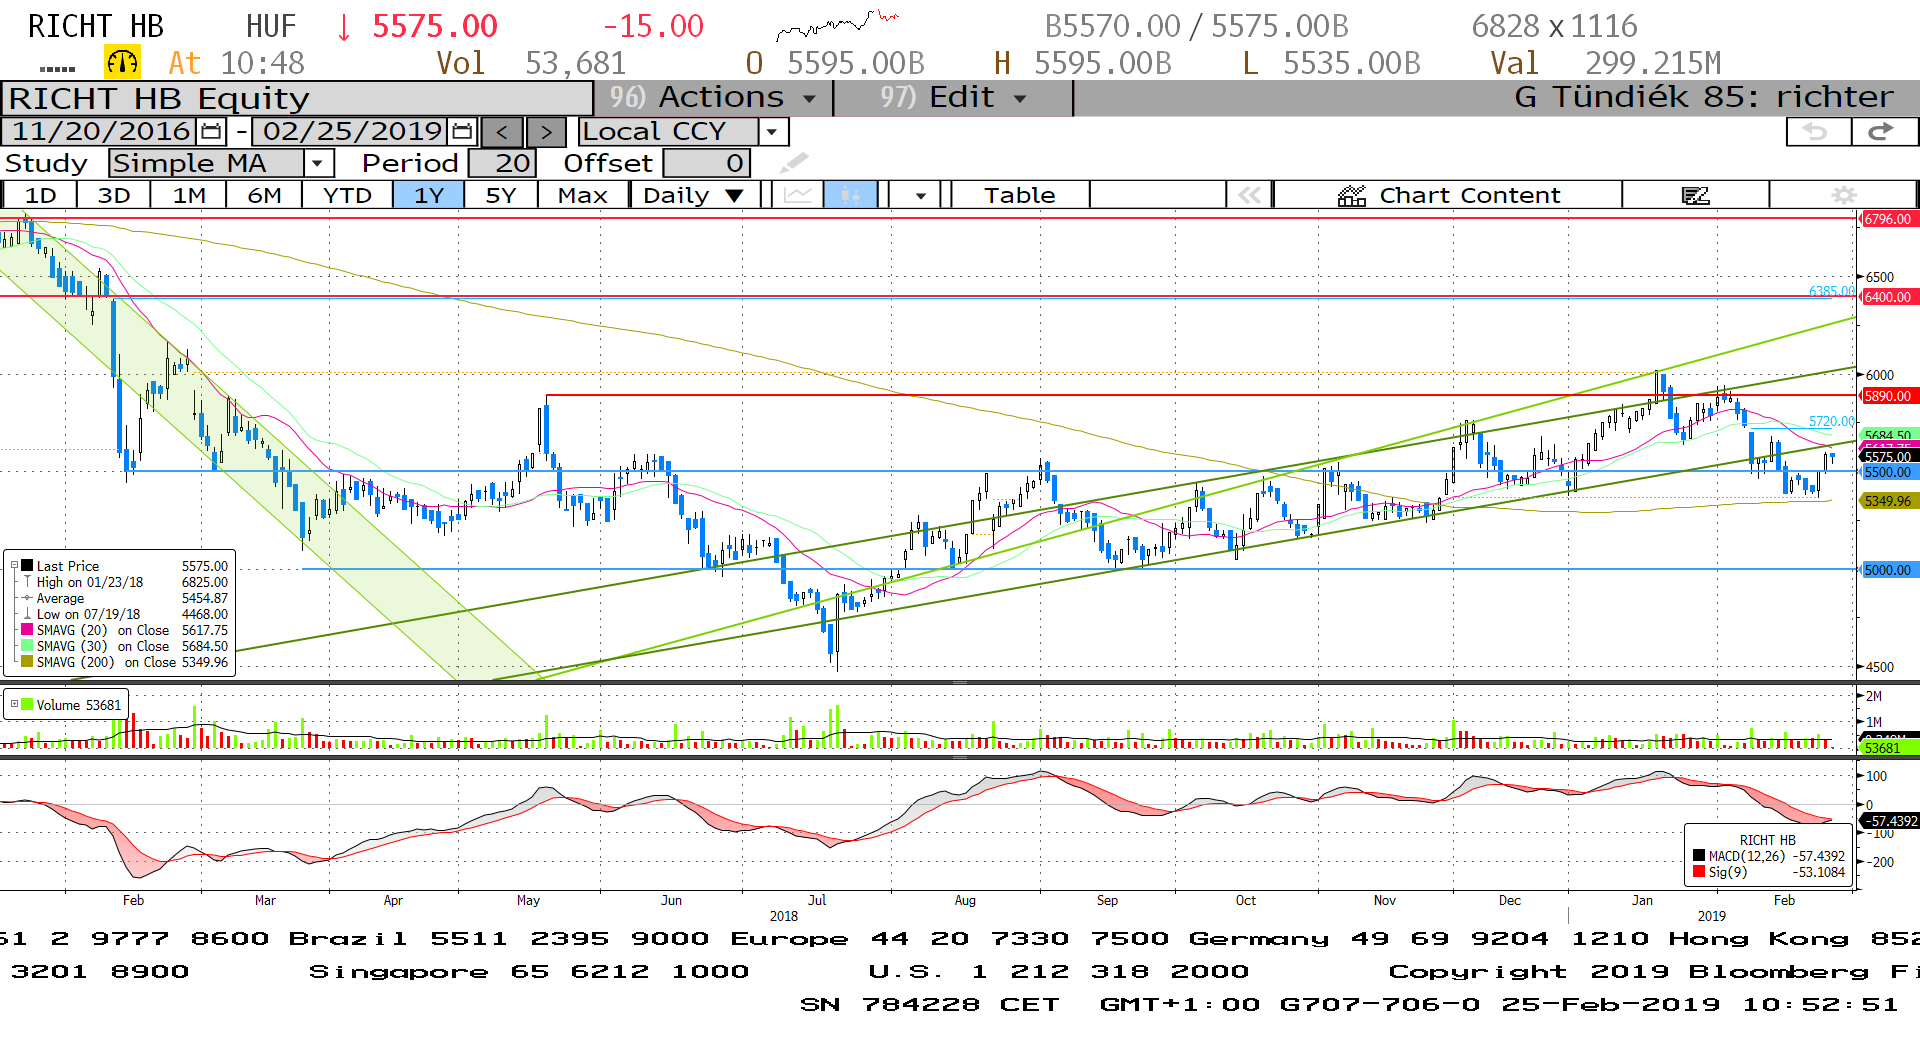
Task: Click the G Tündiék 85: richter title
Action: pos(1703,97)
